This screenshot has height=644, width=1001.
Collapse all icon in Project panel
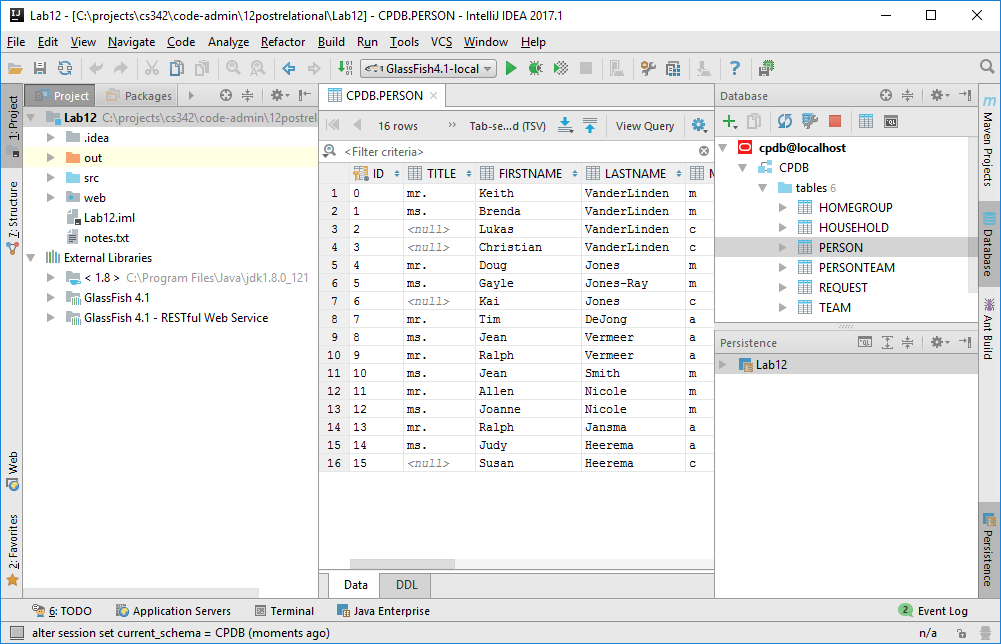[248, 96]
